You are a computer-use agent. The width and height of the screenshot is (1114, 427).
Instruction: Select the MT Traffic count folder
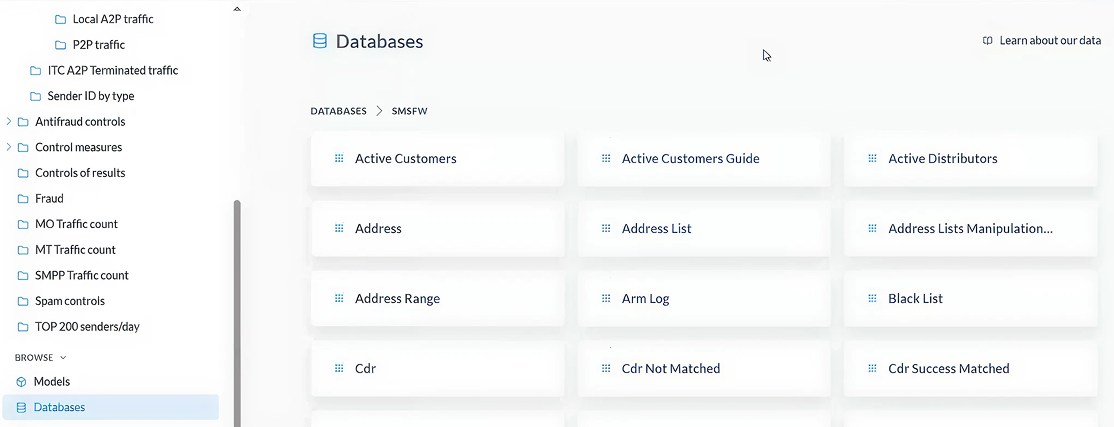click(x=75, y=250)
